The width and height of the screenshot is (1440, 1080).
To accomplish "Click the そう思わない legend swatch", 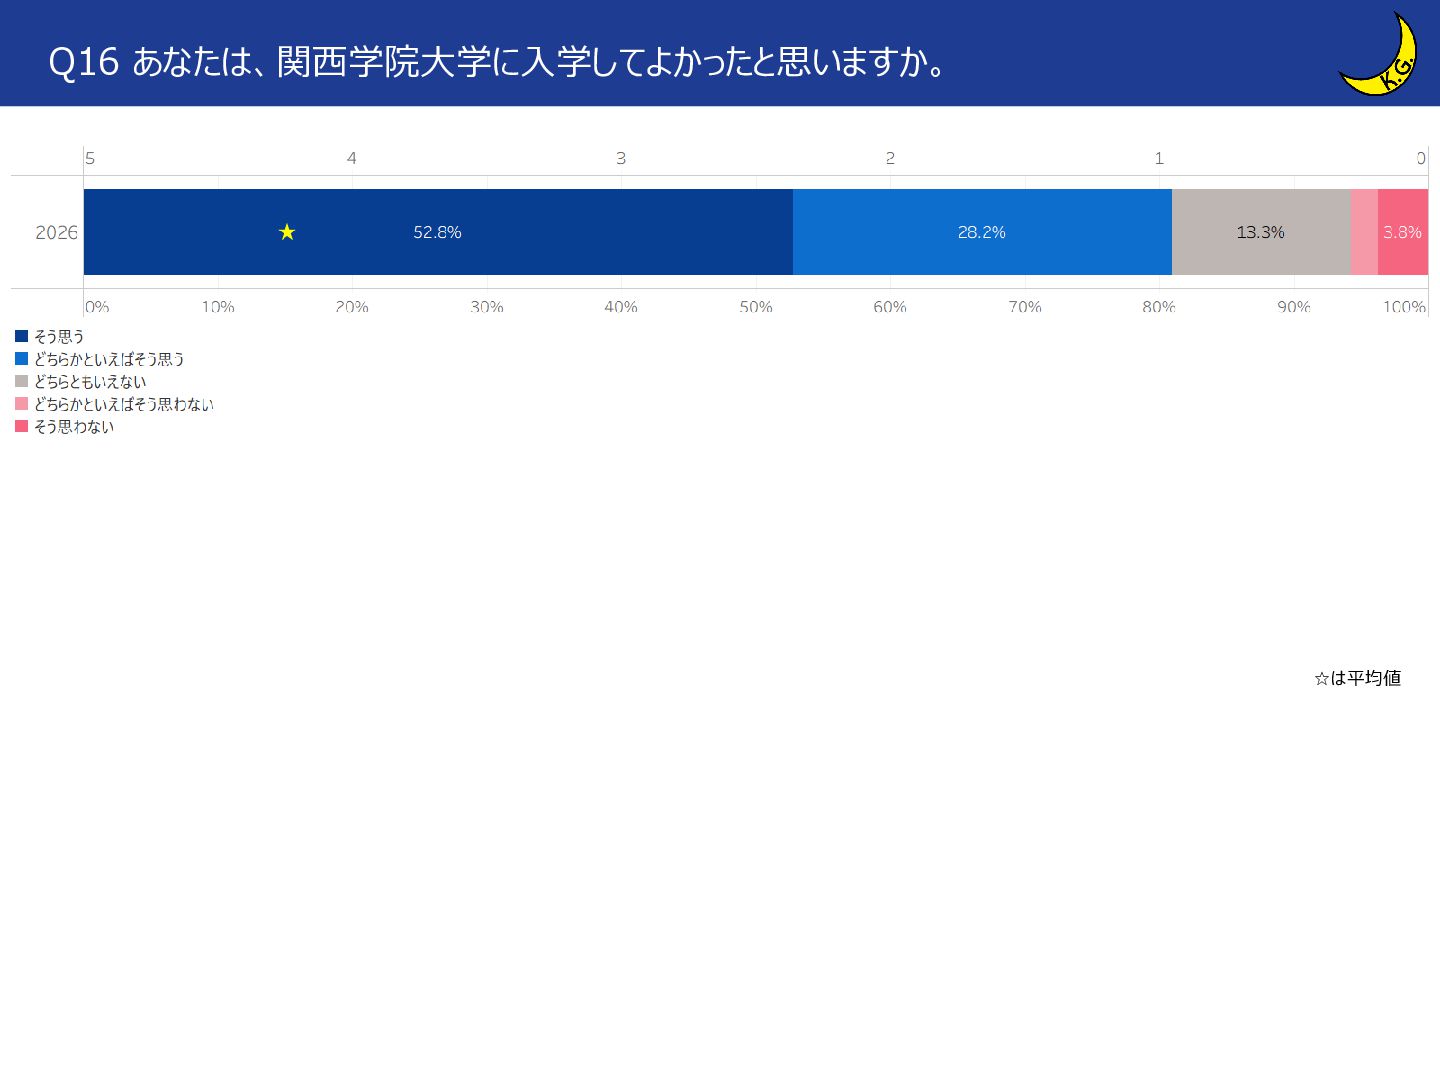I will [22, 426].
